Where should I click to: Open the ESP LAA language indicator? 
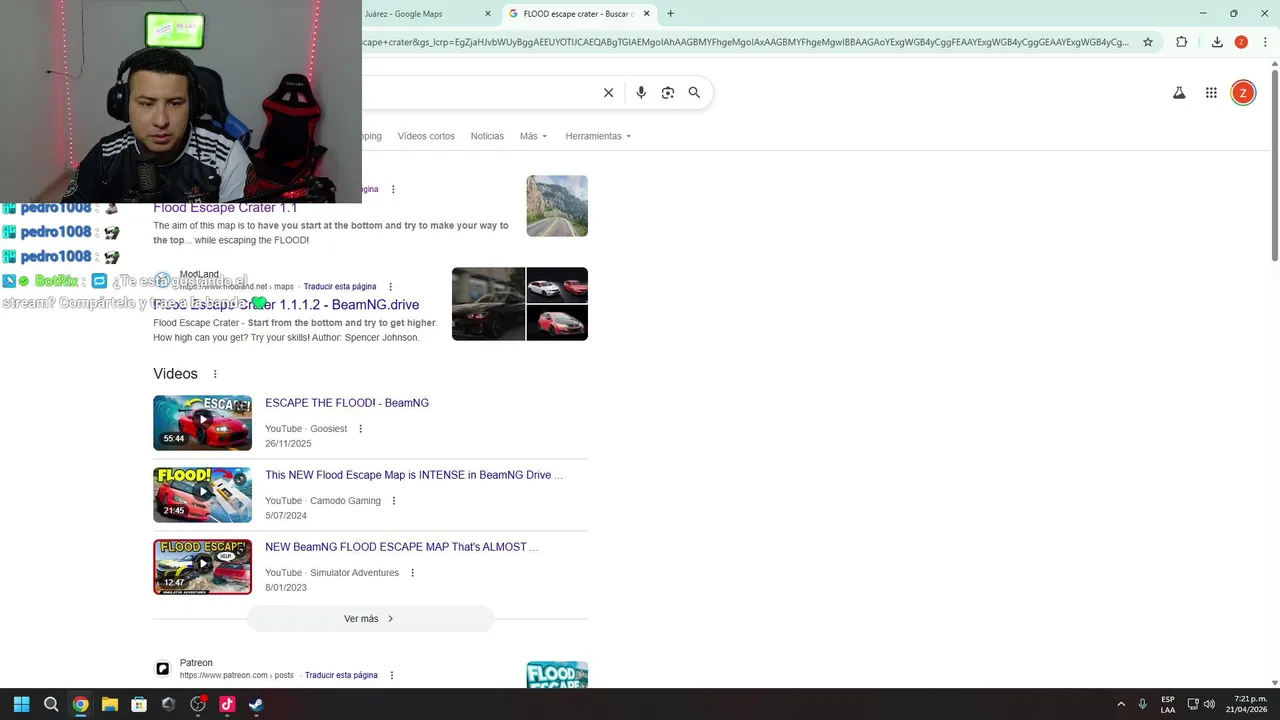[x=1168, y=704]
